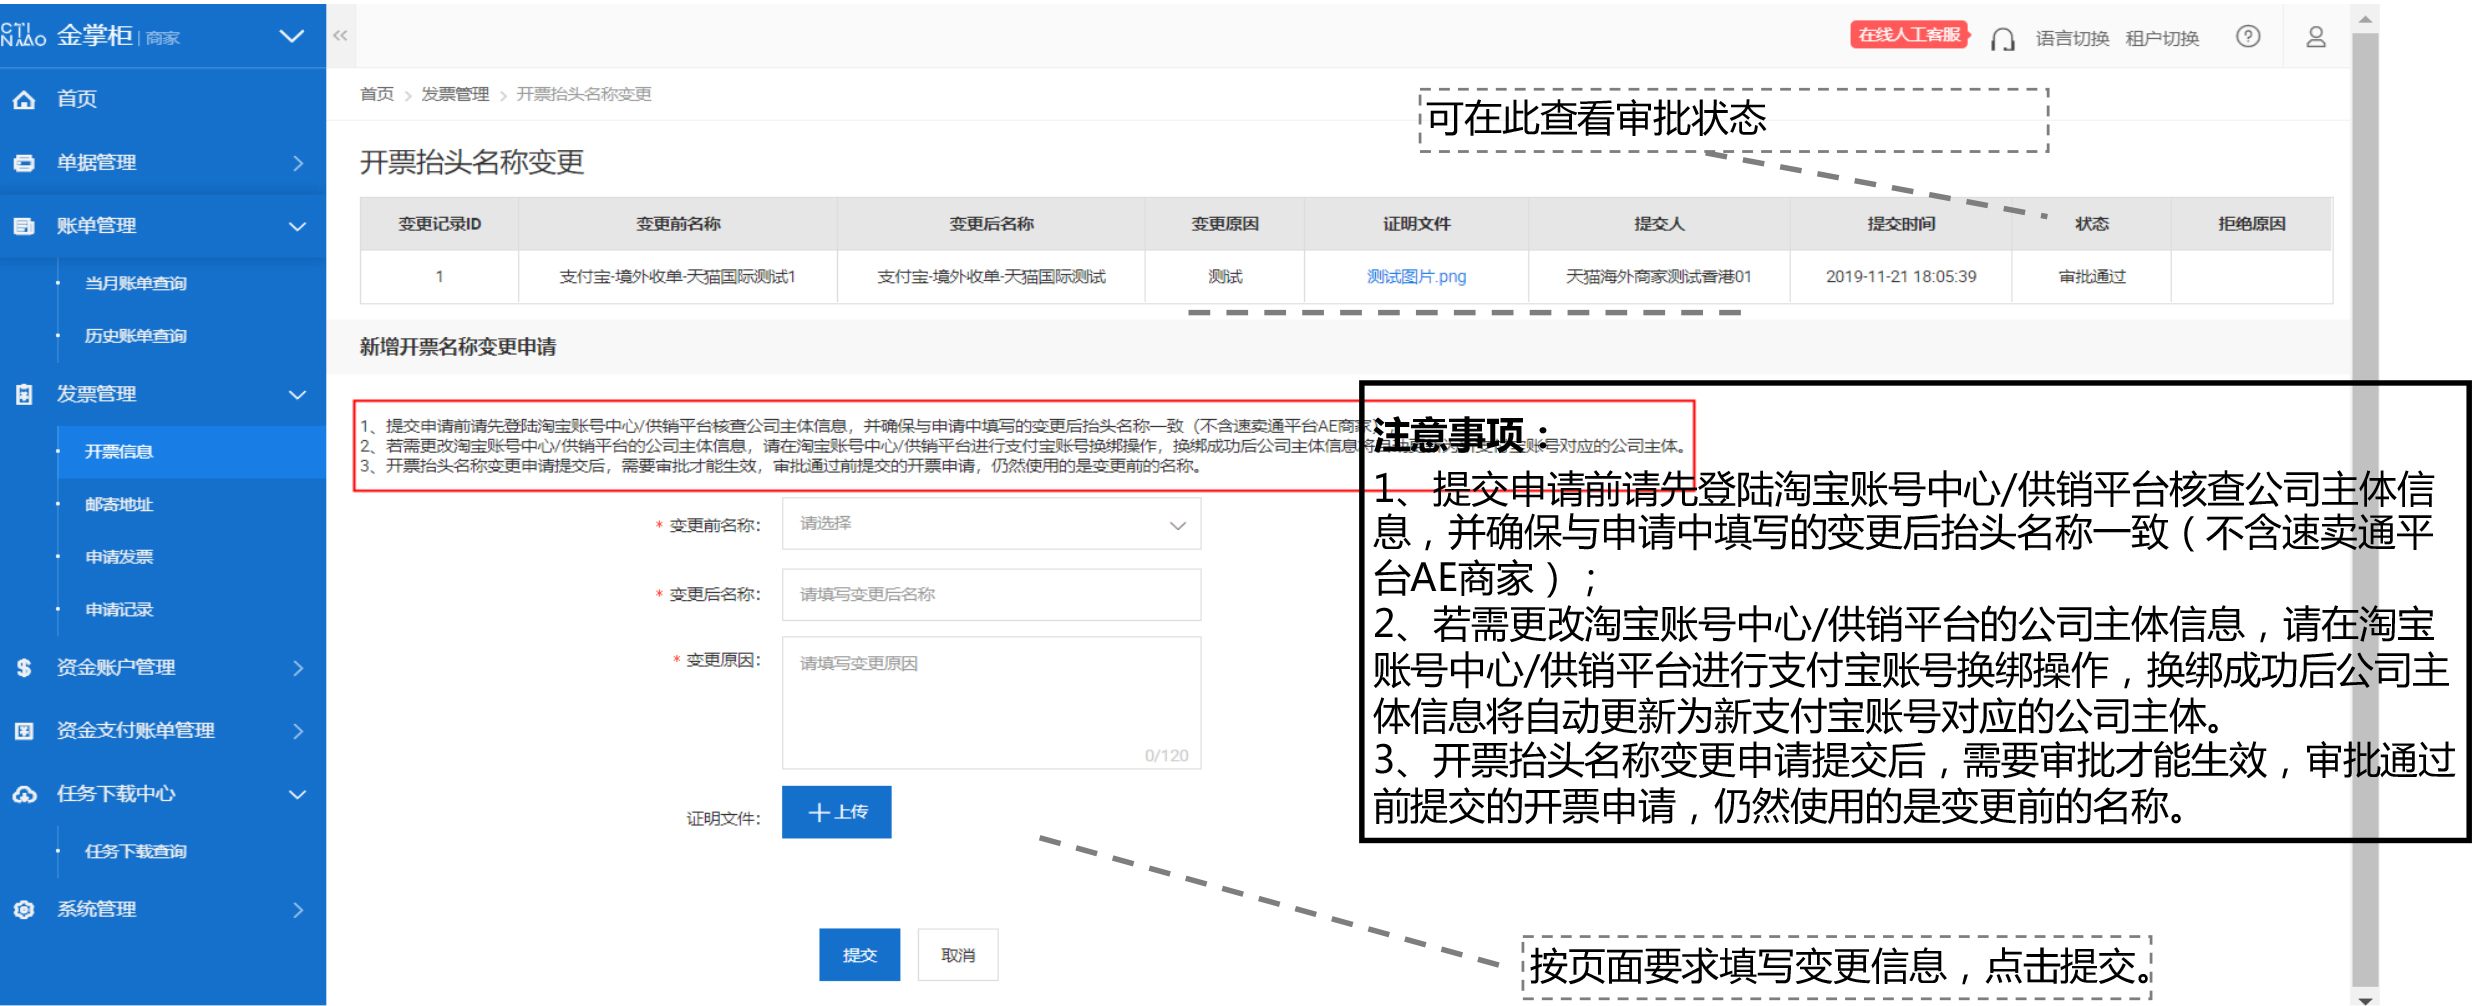Focus the 变更后名称 input field
Image resolution: width=2480 pixels, height=1006 pixels.
click(x=991, y=594)
